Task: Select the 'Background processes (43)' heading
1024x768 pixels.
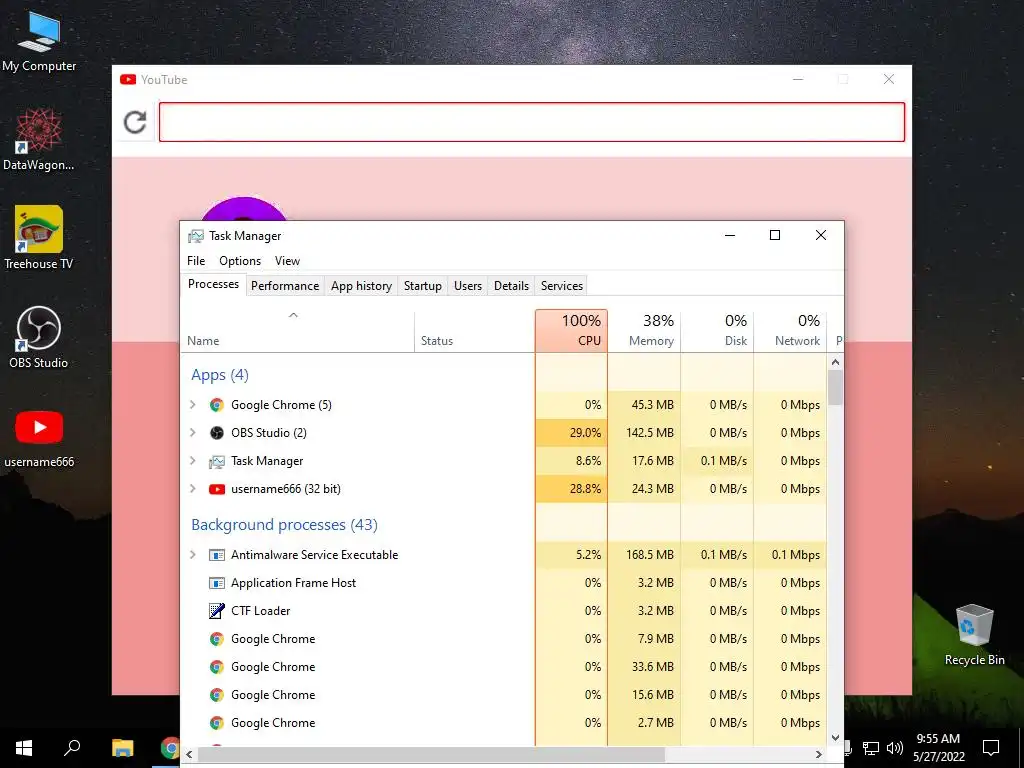Action: point(284,525)
